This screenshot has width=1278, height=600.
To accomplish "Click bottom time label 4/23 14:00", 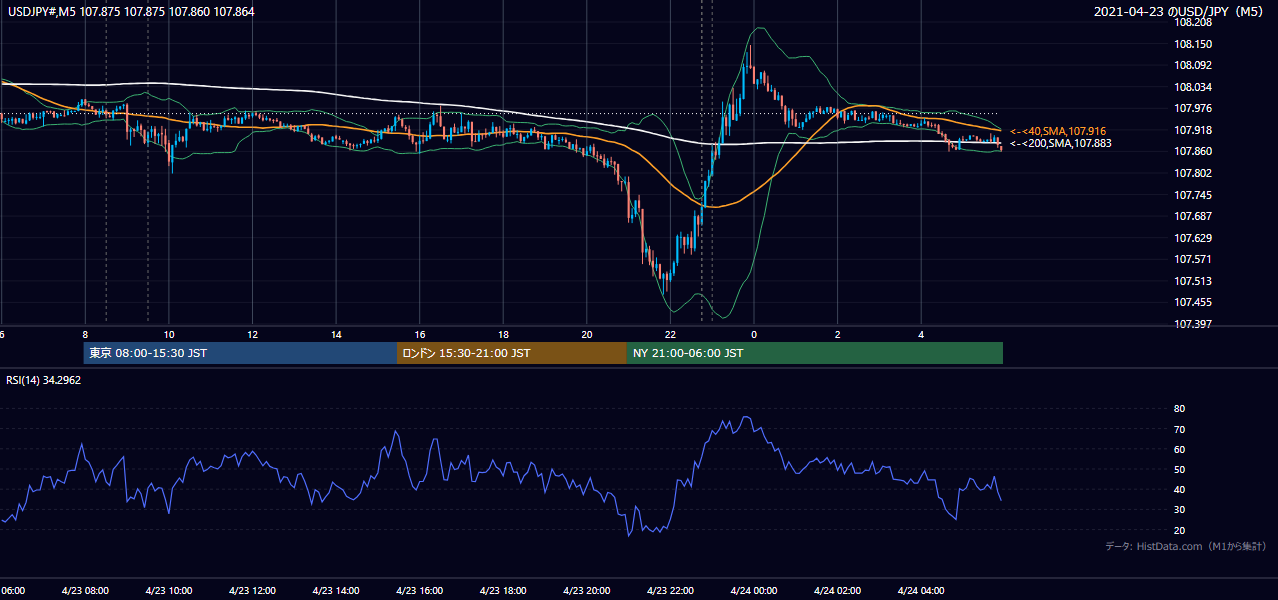I will (x=336, y=590).
